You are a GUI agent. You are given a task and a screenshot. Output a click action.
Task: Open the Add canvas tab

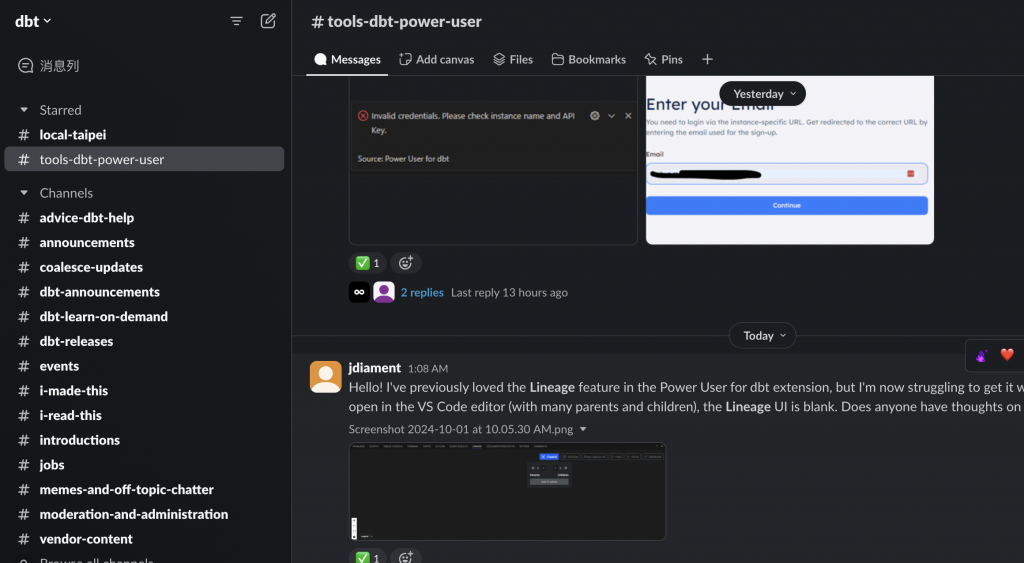(x=436, y=59)
